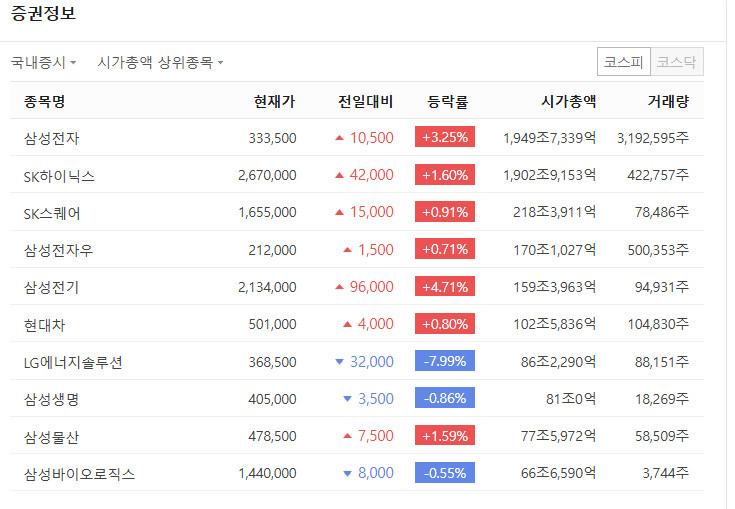This screenshot has width=735, height=509.
Task: Click the 현재가 column header
Action: click(275, 101)
